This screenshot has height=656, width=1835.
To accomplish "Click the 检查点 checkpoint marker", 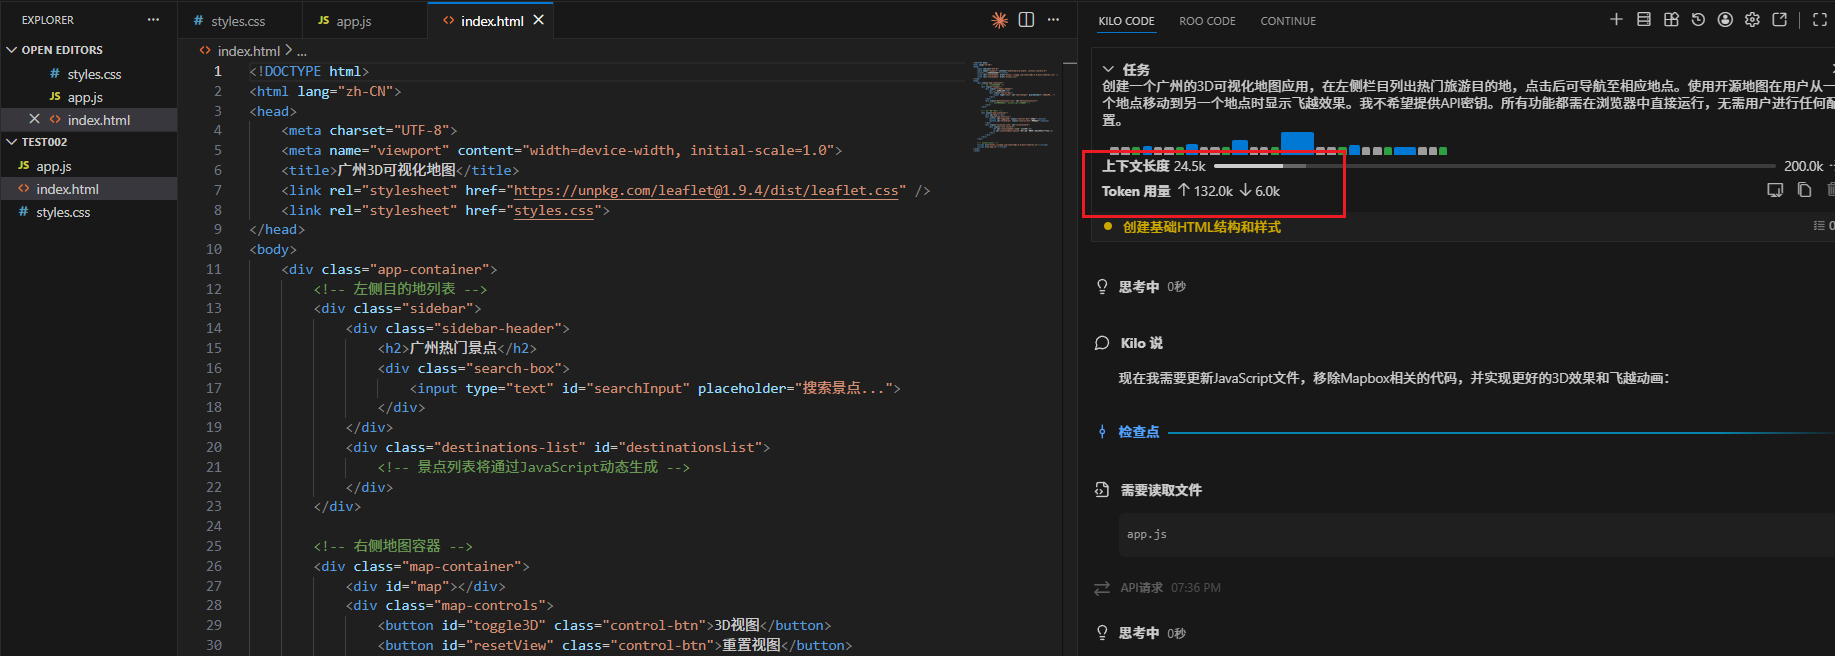I will pos(1102,432).
